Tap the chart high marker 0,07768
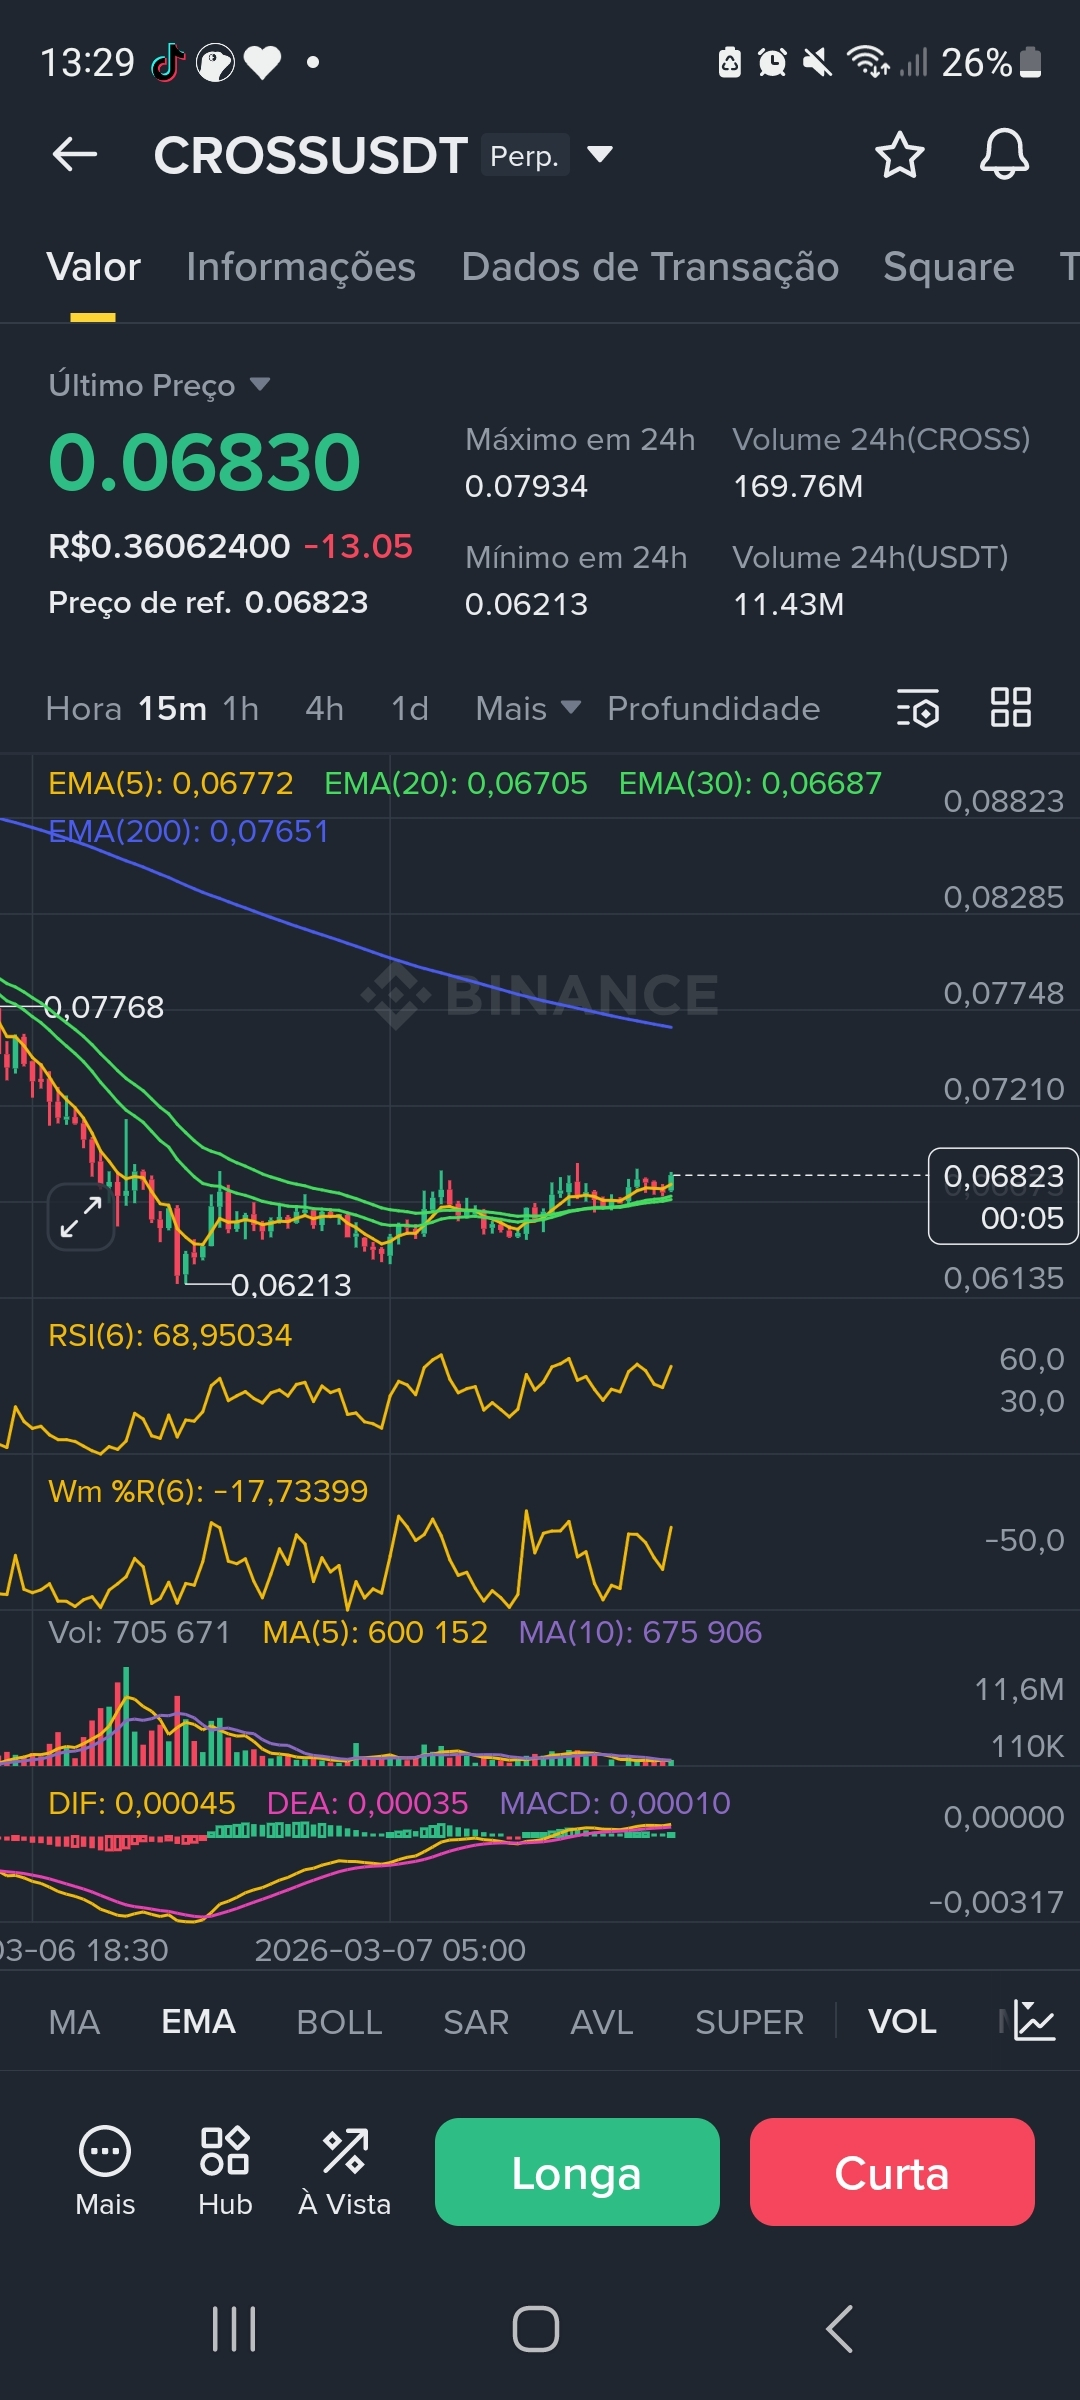The image size is (1080, 2400). [104, 1007]
